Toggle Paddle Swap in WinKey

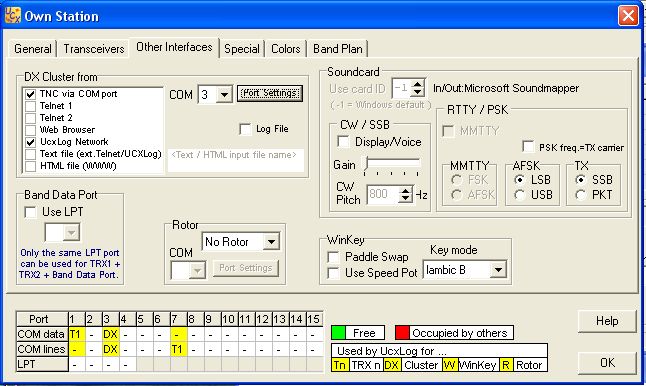coord(333,257)
